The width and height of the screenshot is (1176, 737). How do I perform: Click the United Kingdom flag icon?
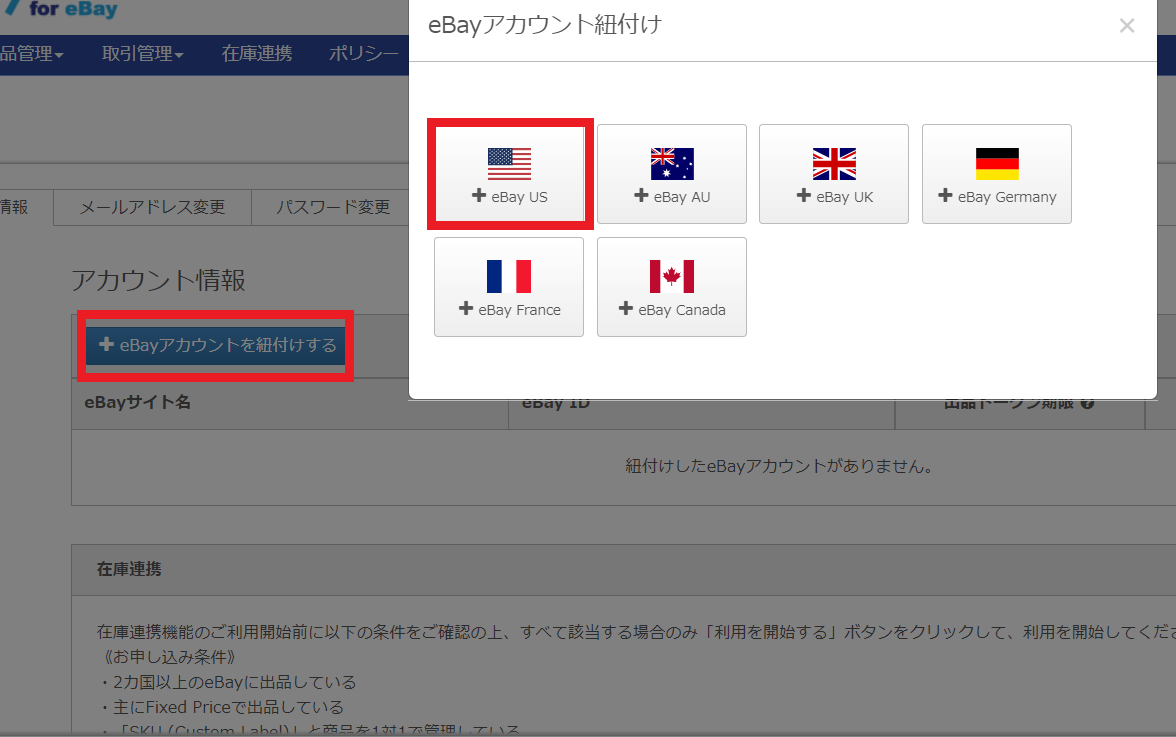tap(834, 164)
